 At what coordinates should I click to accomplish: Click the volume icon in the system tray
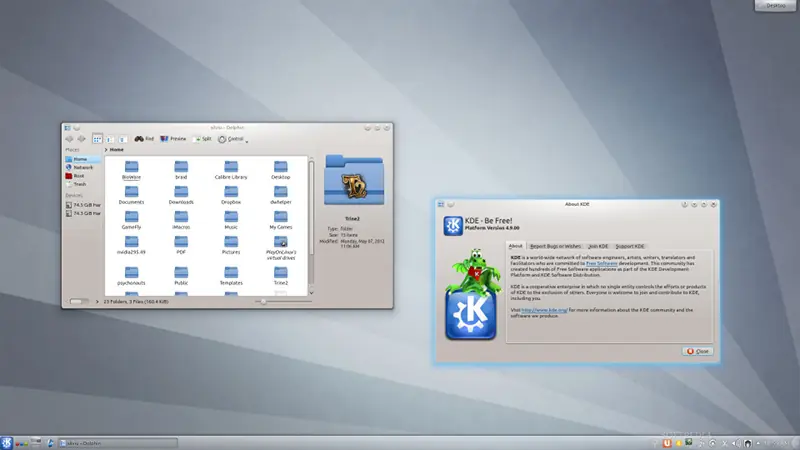[736, 443]
